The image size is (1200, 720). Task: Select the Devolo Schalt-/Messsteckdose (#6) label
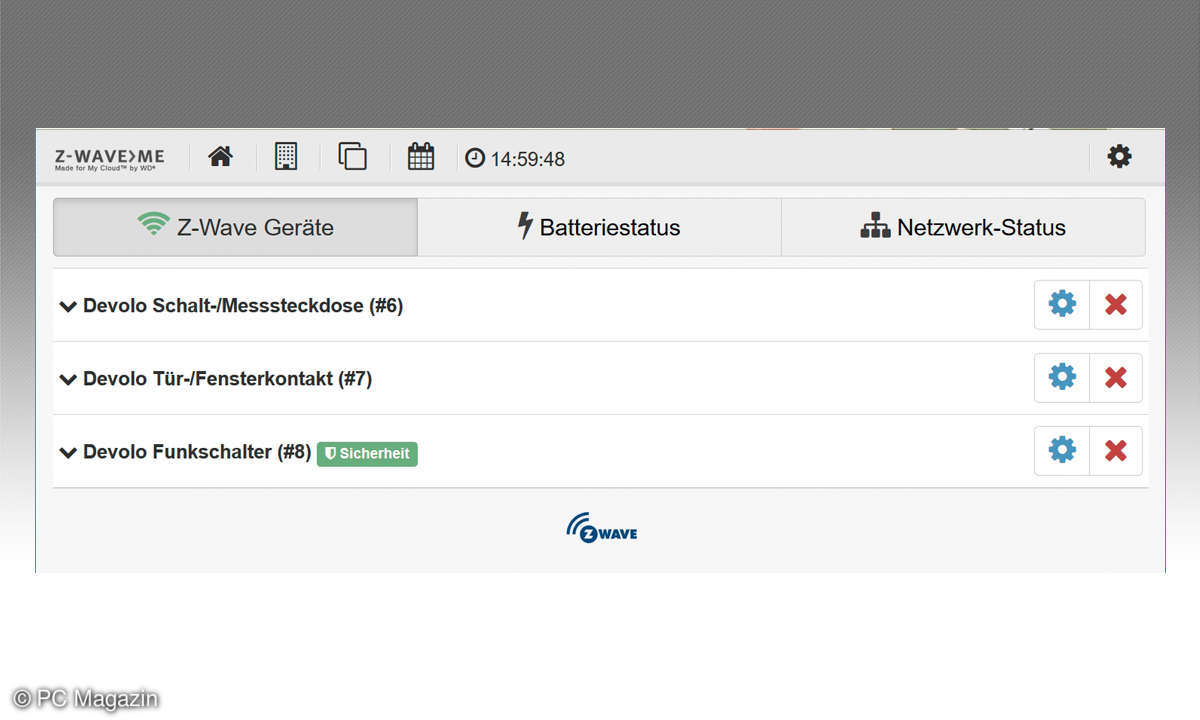point(243,306)
